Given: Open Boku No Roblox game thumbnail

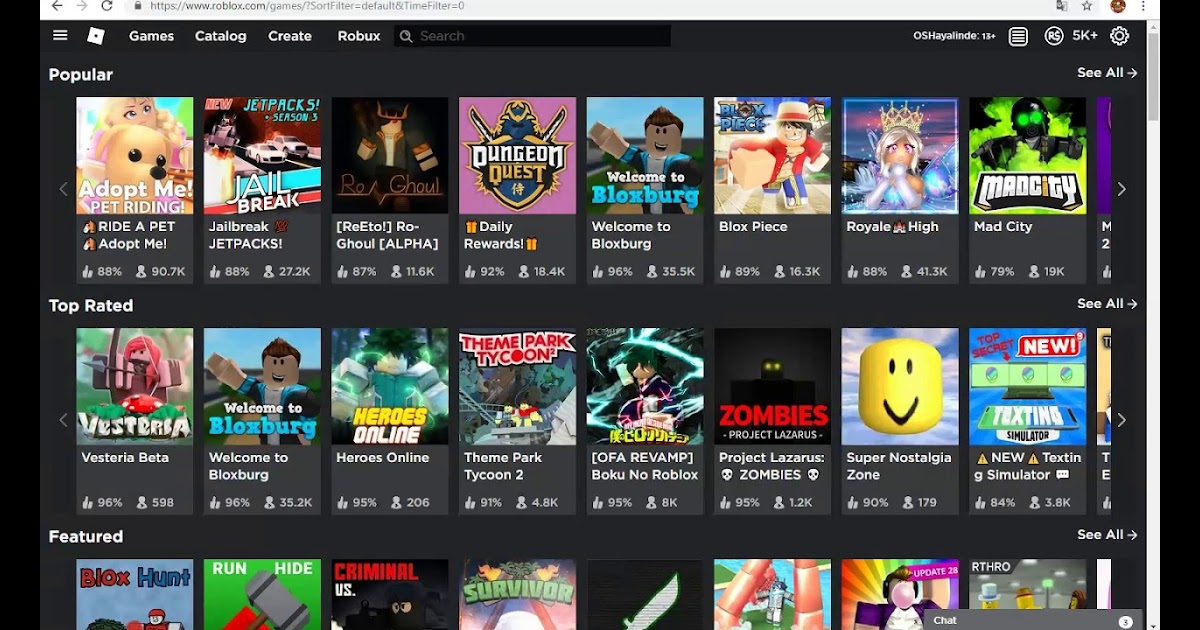Looking at the screenshot, I should pyautogui.click(x=645, y=386).
